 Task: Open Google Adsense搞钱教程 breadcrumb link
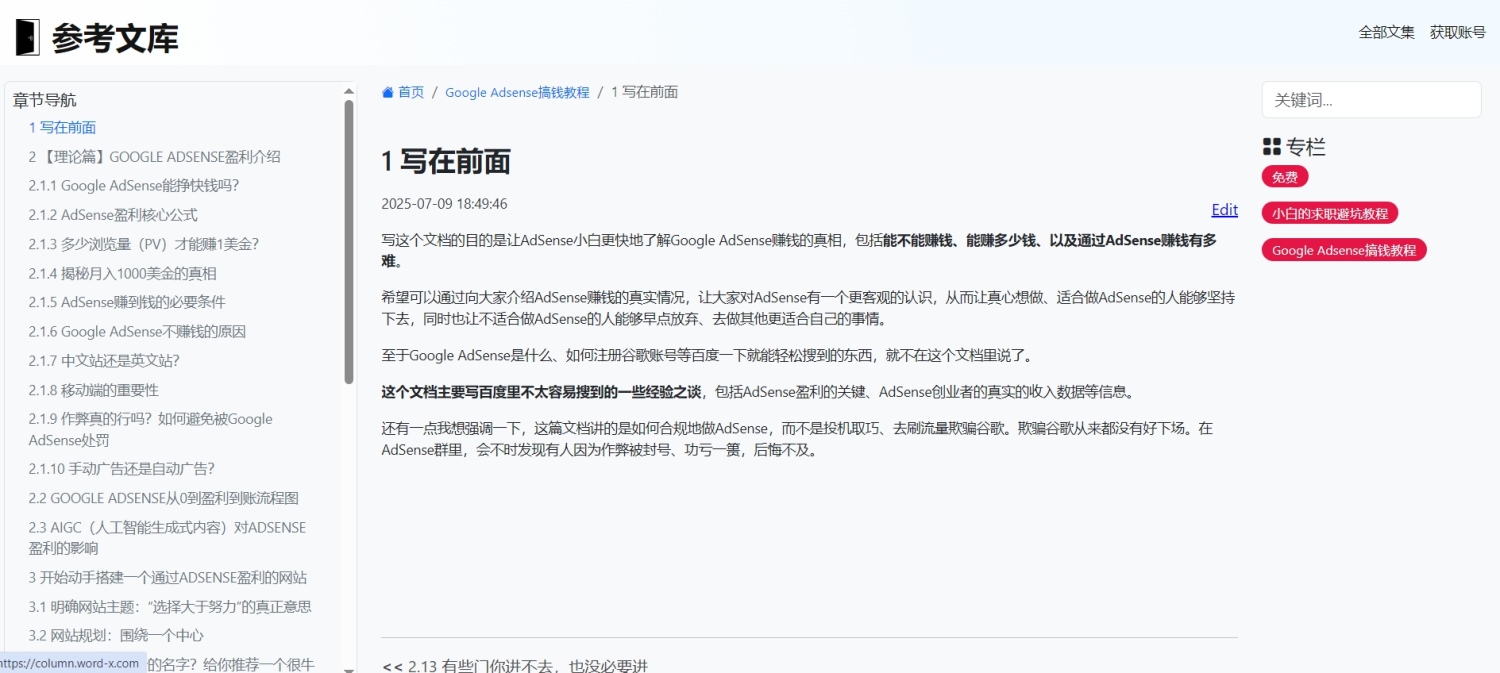pyautogui.click(x=517, y=92)
